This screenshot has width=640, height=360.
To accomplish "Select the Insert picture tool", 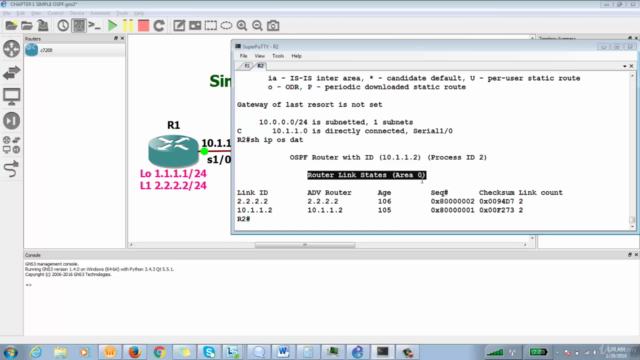I will (195, 26).
